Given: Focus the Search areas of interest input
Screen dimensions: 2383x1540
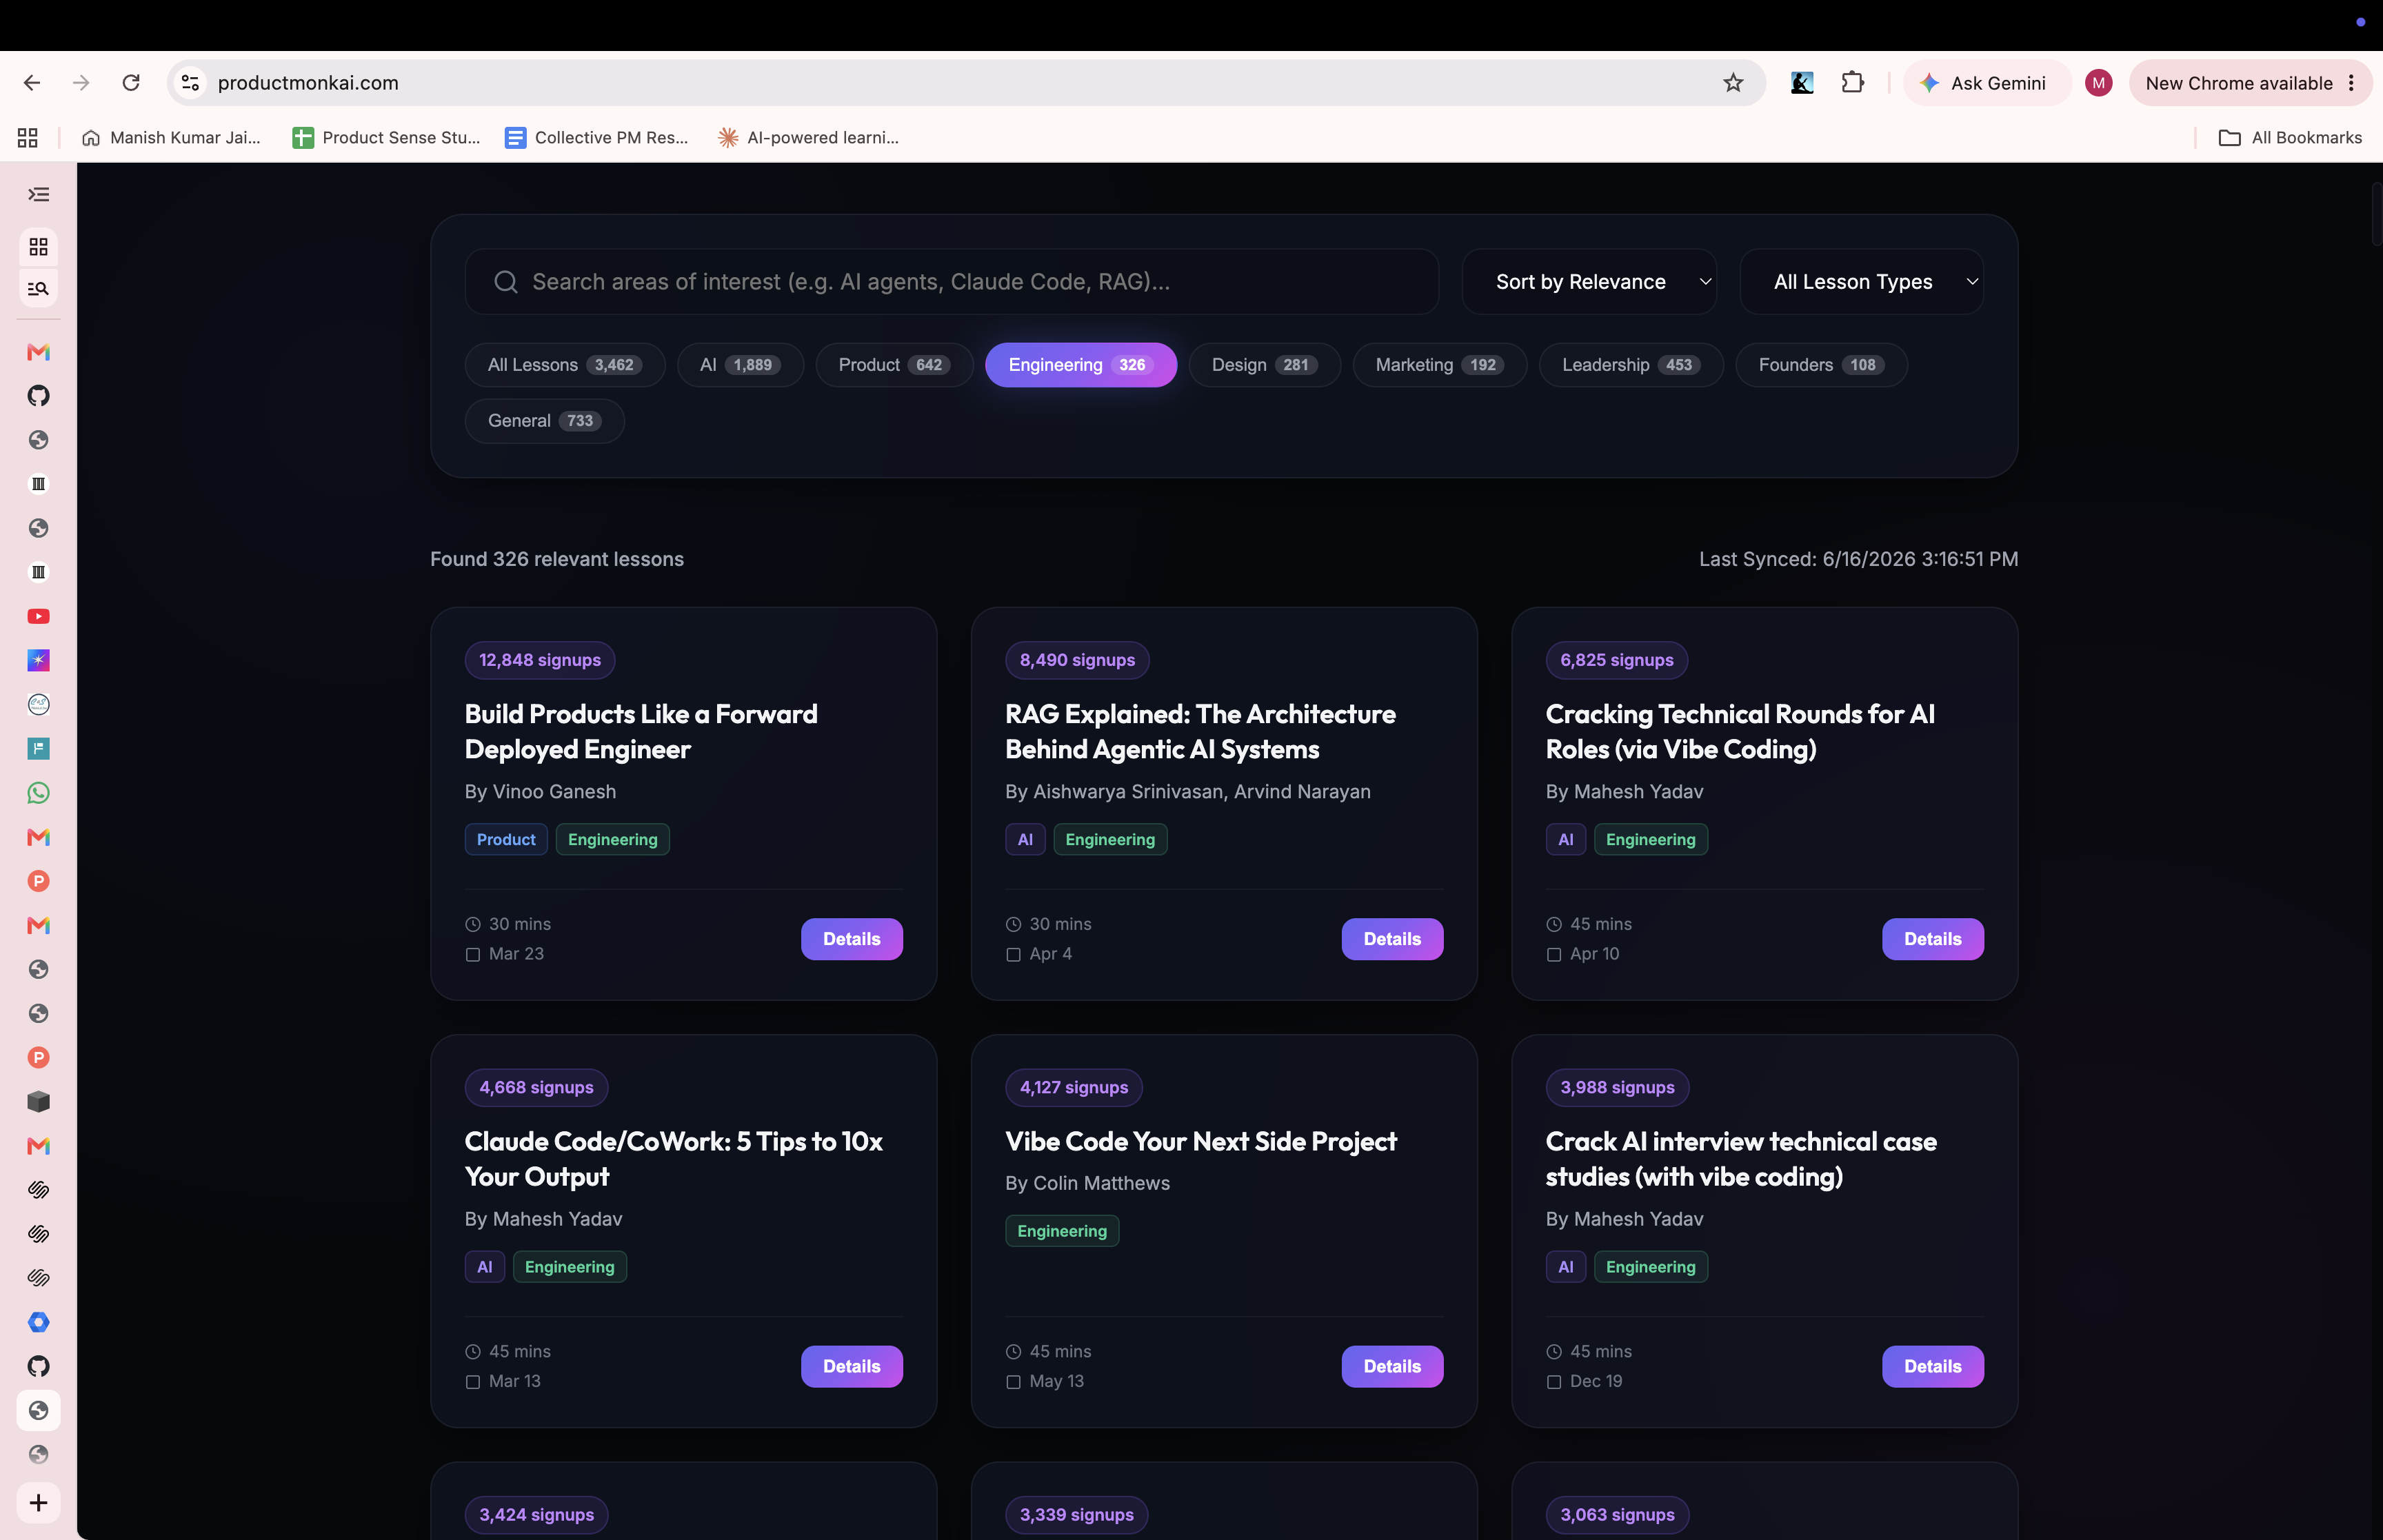Looking at the screenshot, I should point(951,282).
